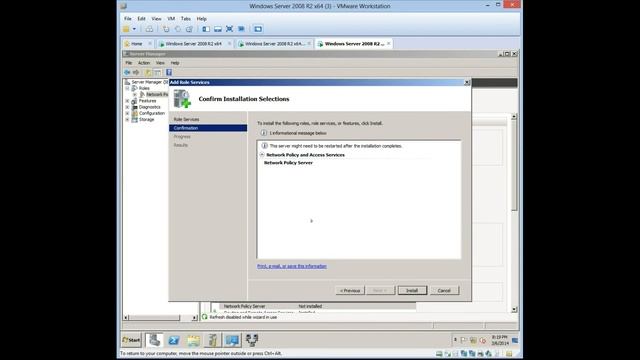Image resolution: width=640 pixels, height=360 pixels.
Task: Open Server Manager View menu
Action: tap(160, 63)
